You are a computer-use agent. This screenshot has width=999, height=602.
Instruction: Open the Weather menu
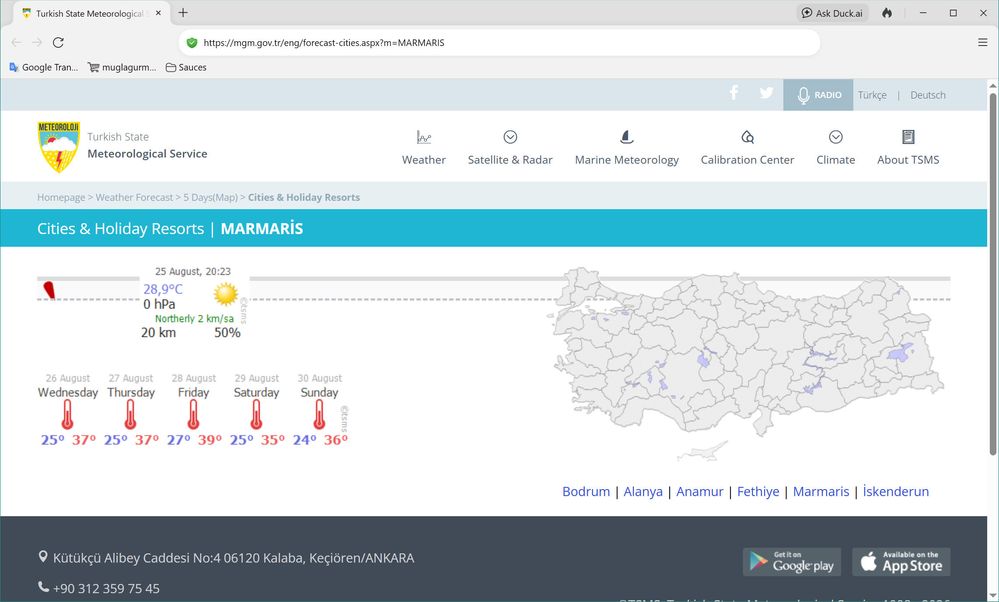(x=424, y=148)
